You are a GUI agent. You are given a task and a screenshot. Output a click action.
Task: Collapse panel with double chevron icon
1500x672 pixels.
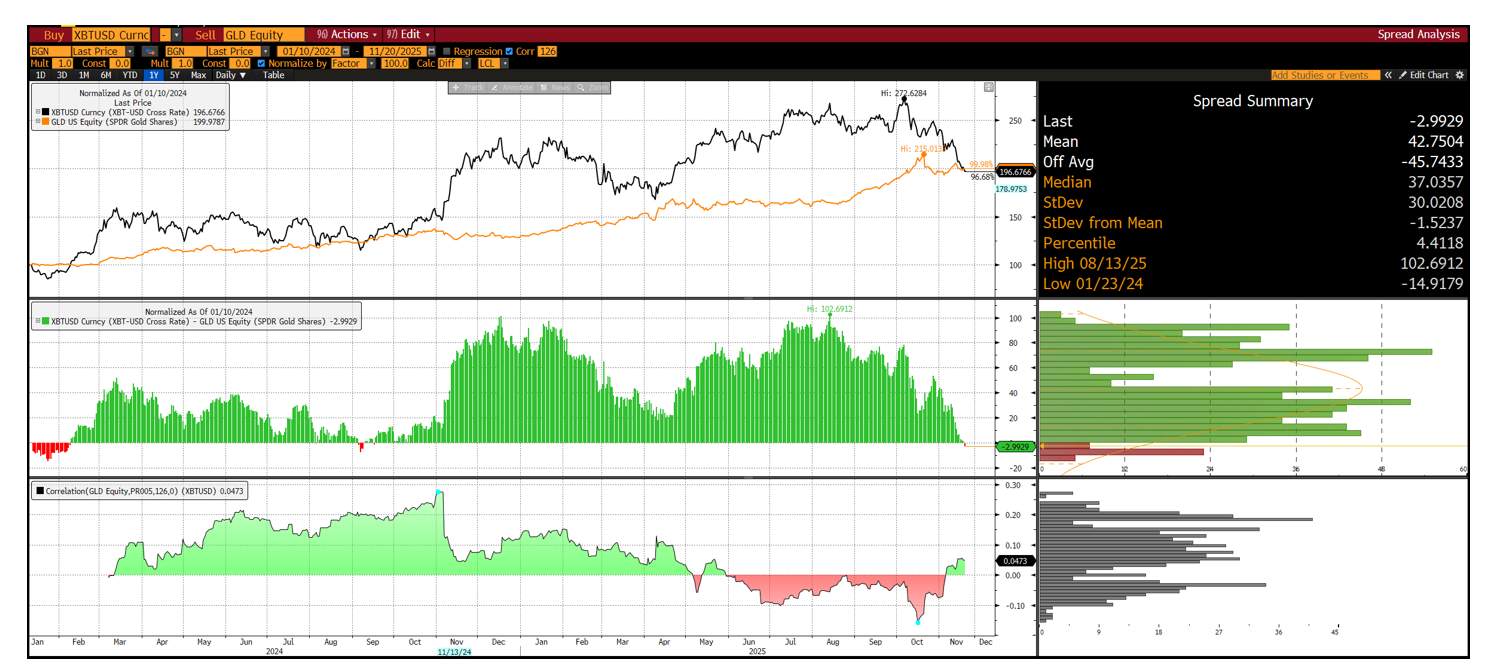point(1388,75)
